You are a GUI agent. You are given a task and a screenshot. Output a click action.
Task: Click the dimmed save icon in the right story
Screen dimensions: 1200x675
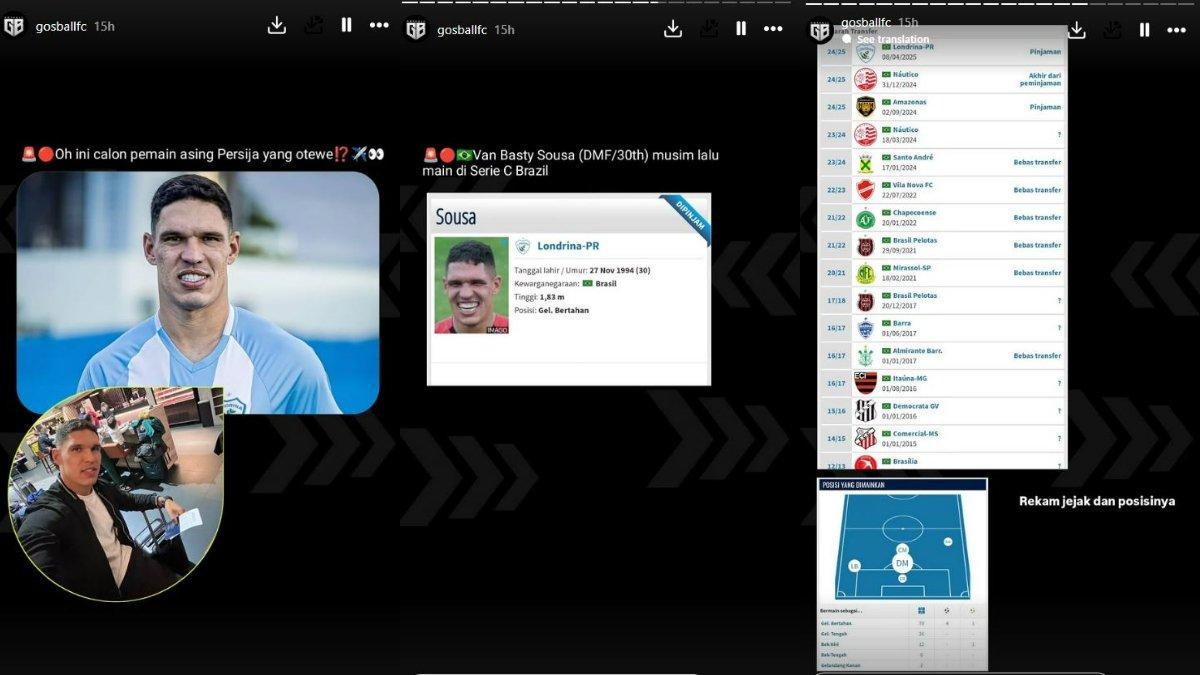tap(1112, 30)
